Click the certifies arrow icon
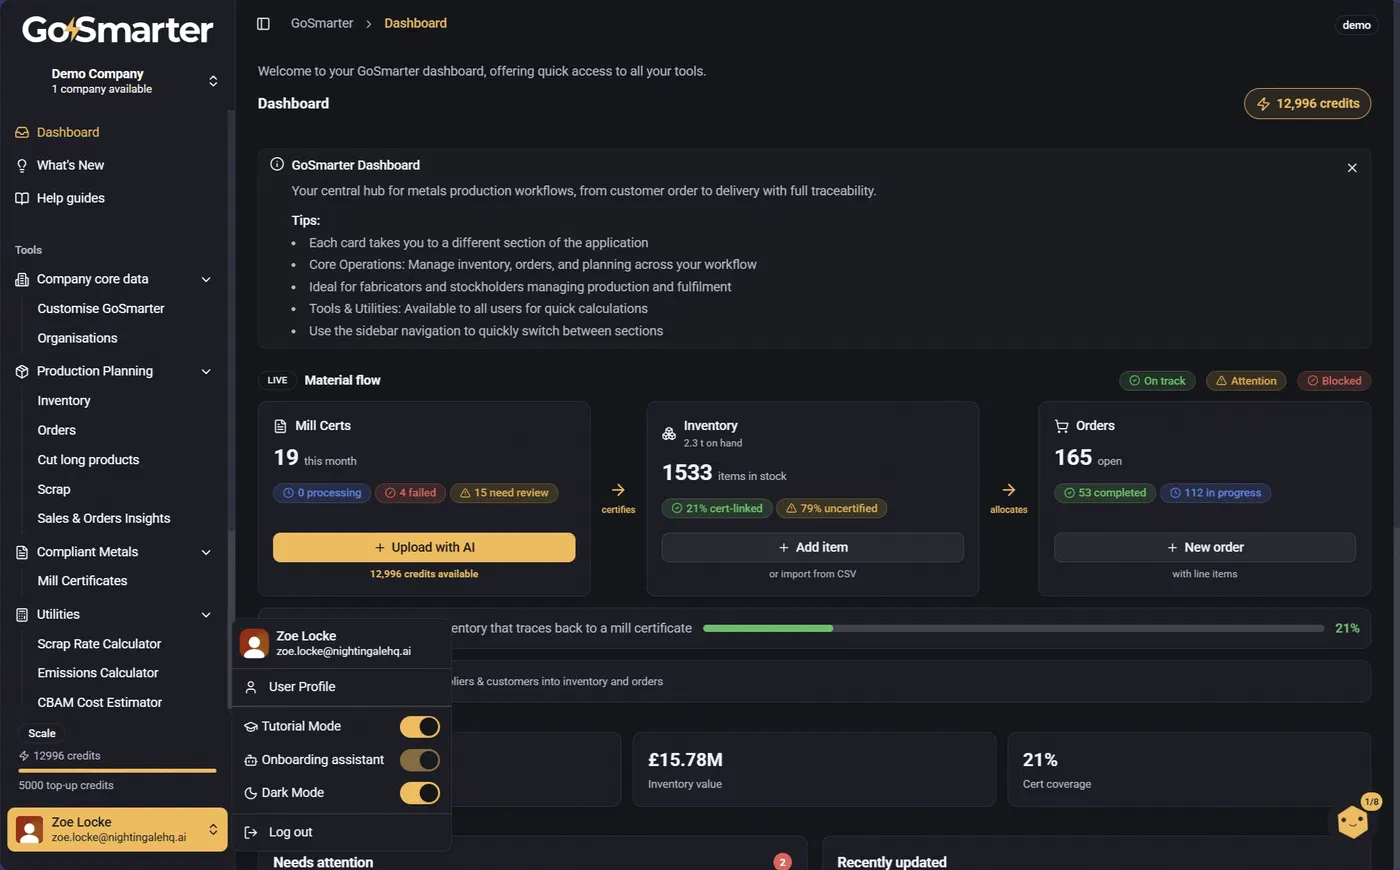Image resolution: width=1400 pixels, height=870 pixels. 618,490
